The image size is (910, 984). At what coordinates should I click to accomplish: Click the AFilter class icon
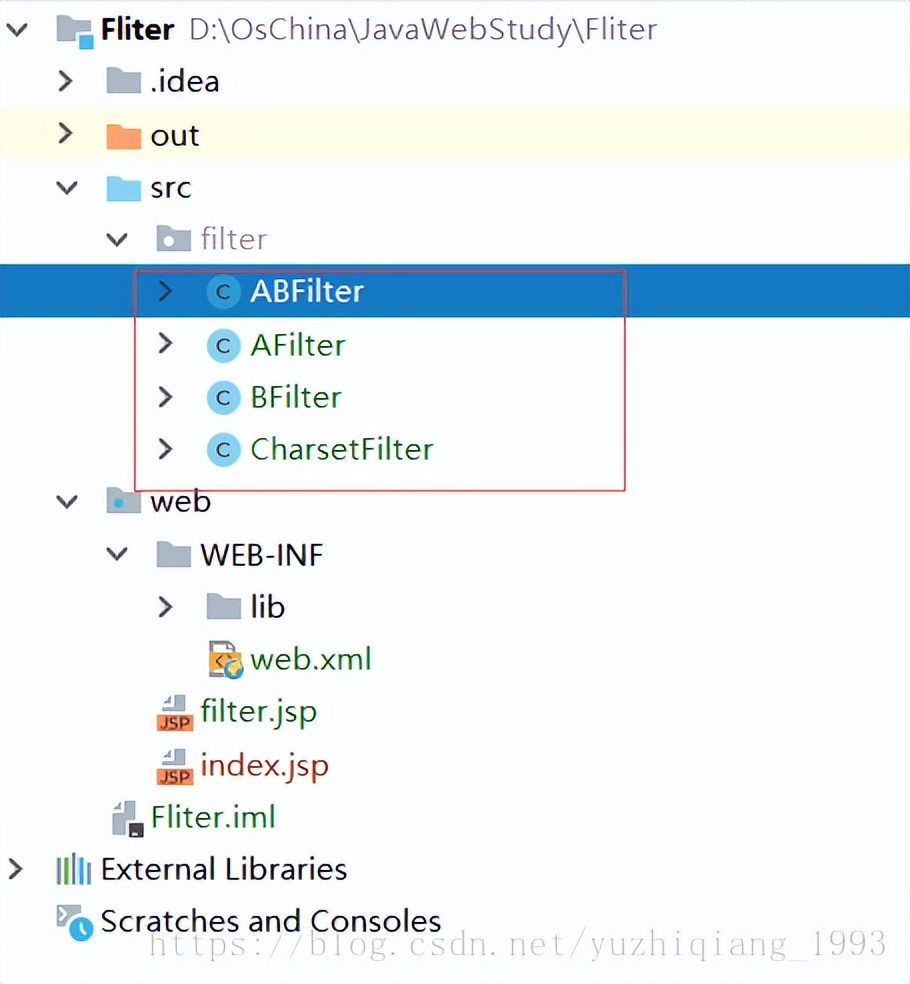(x=223, y=345)
